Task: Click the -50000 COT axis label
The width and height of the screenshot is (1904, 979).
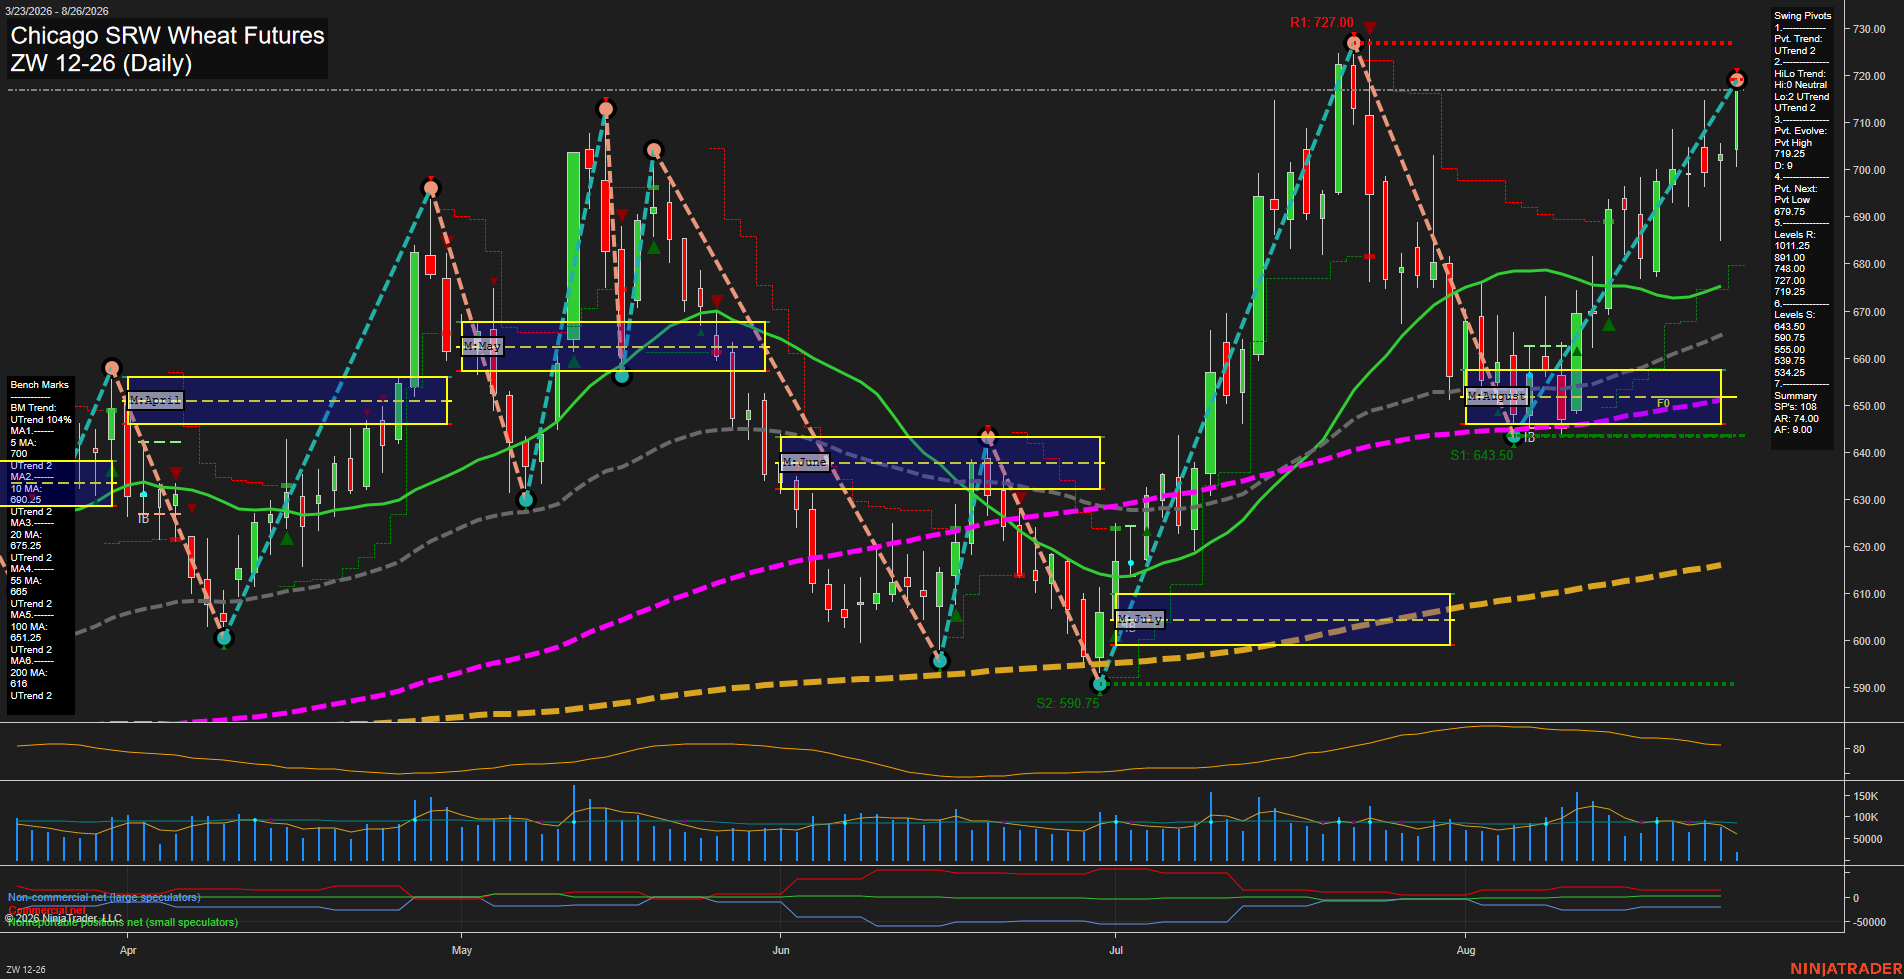Action: 1869,922
